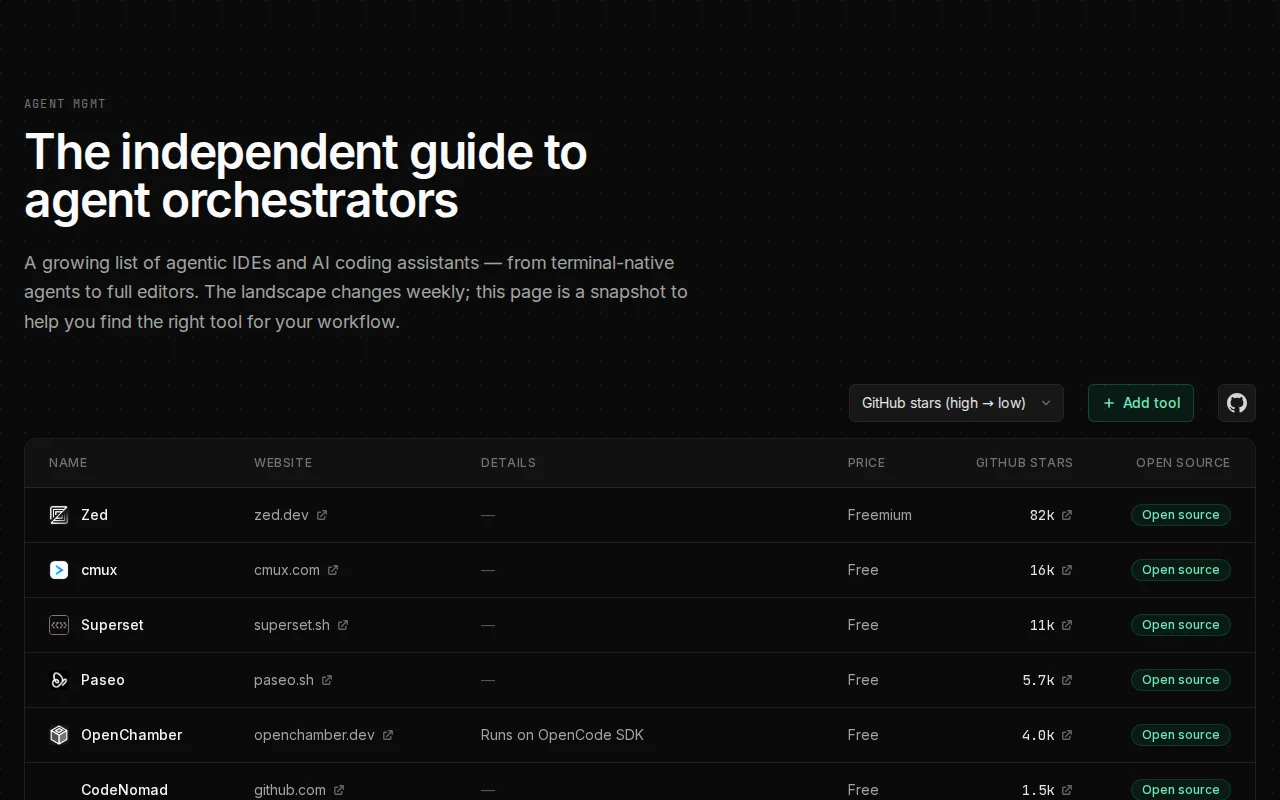Click the Open source badge for Zed

point(1181,515)
